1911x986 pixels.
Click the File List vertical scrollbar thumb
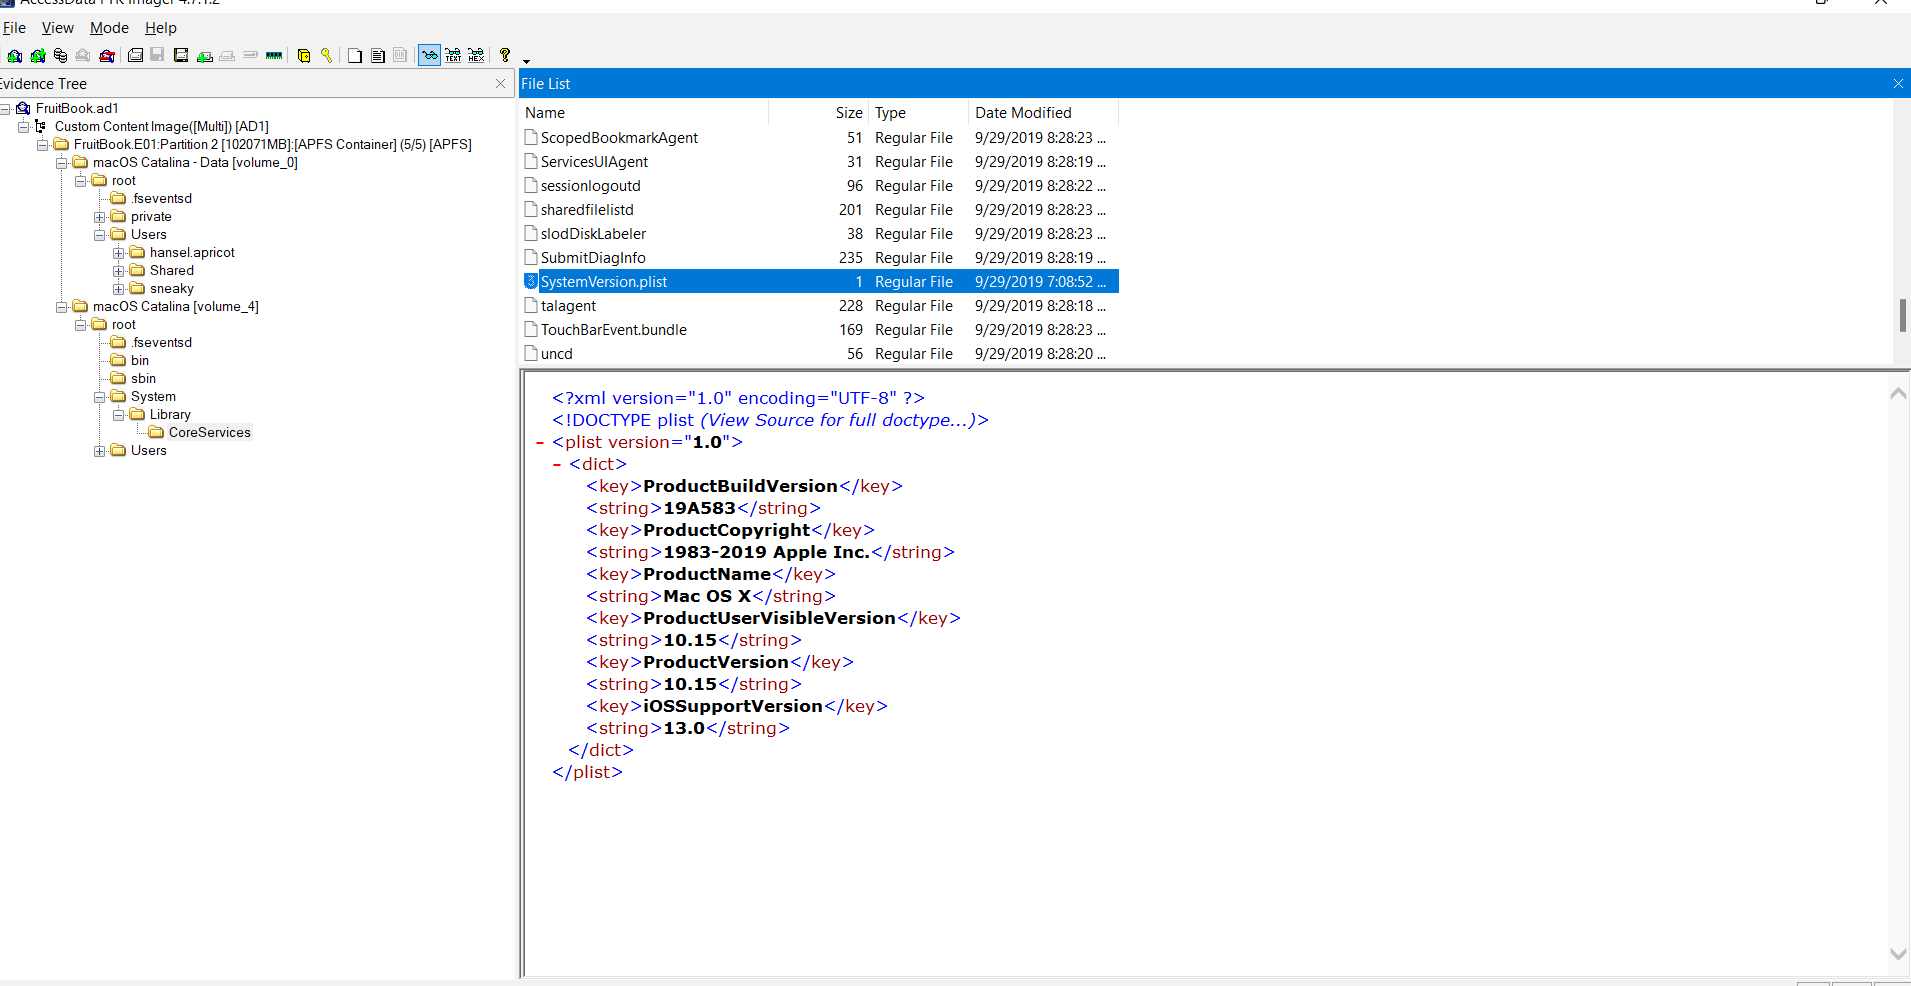tap(1902, 315)
